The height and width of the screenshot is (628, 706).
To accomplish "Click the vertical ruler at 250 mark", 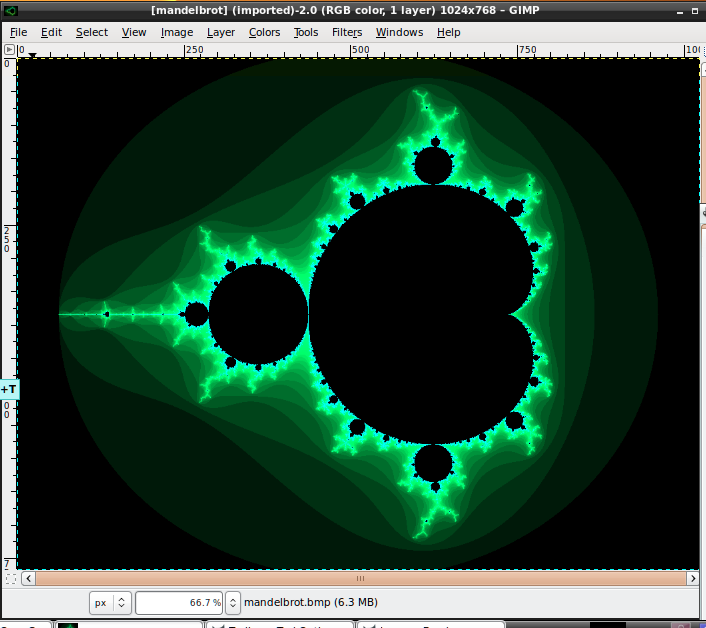I will click(7, 239).
